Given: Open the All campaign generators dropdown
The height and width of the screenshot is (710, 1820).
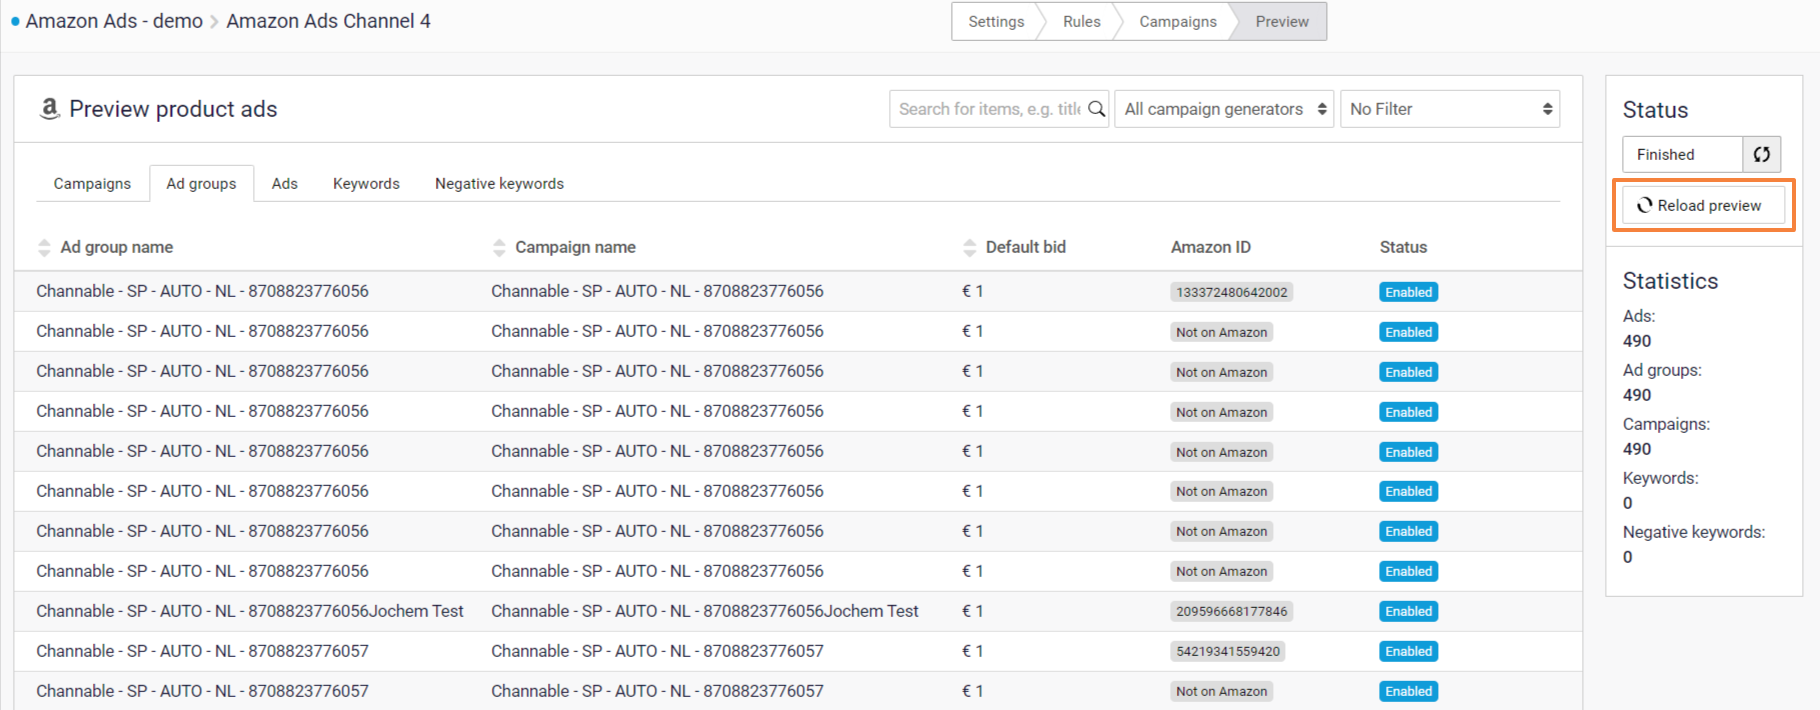Looking at the screenshot, I should tap(1224, 109).
